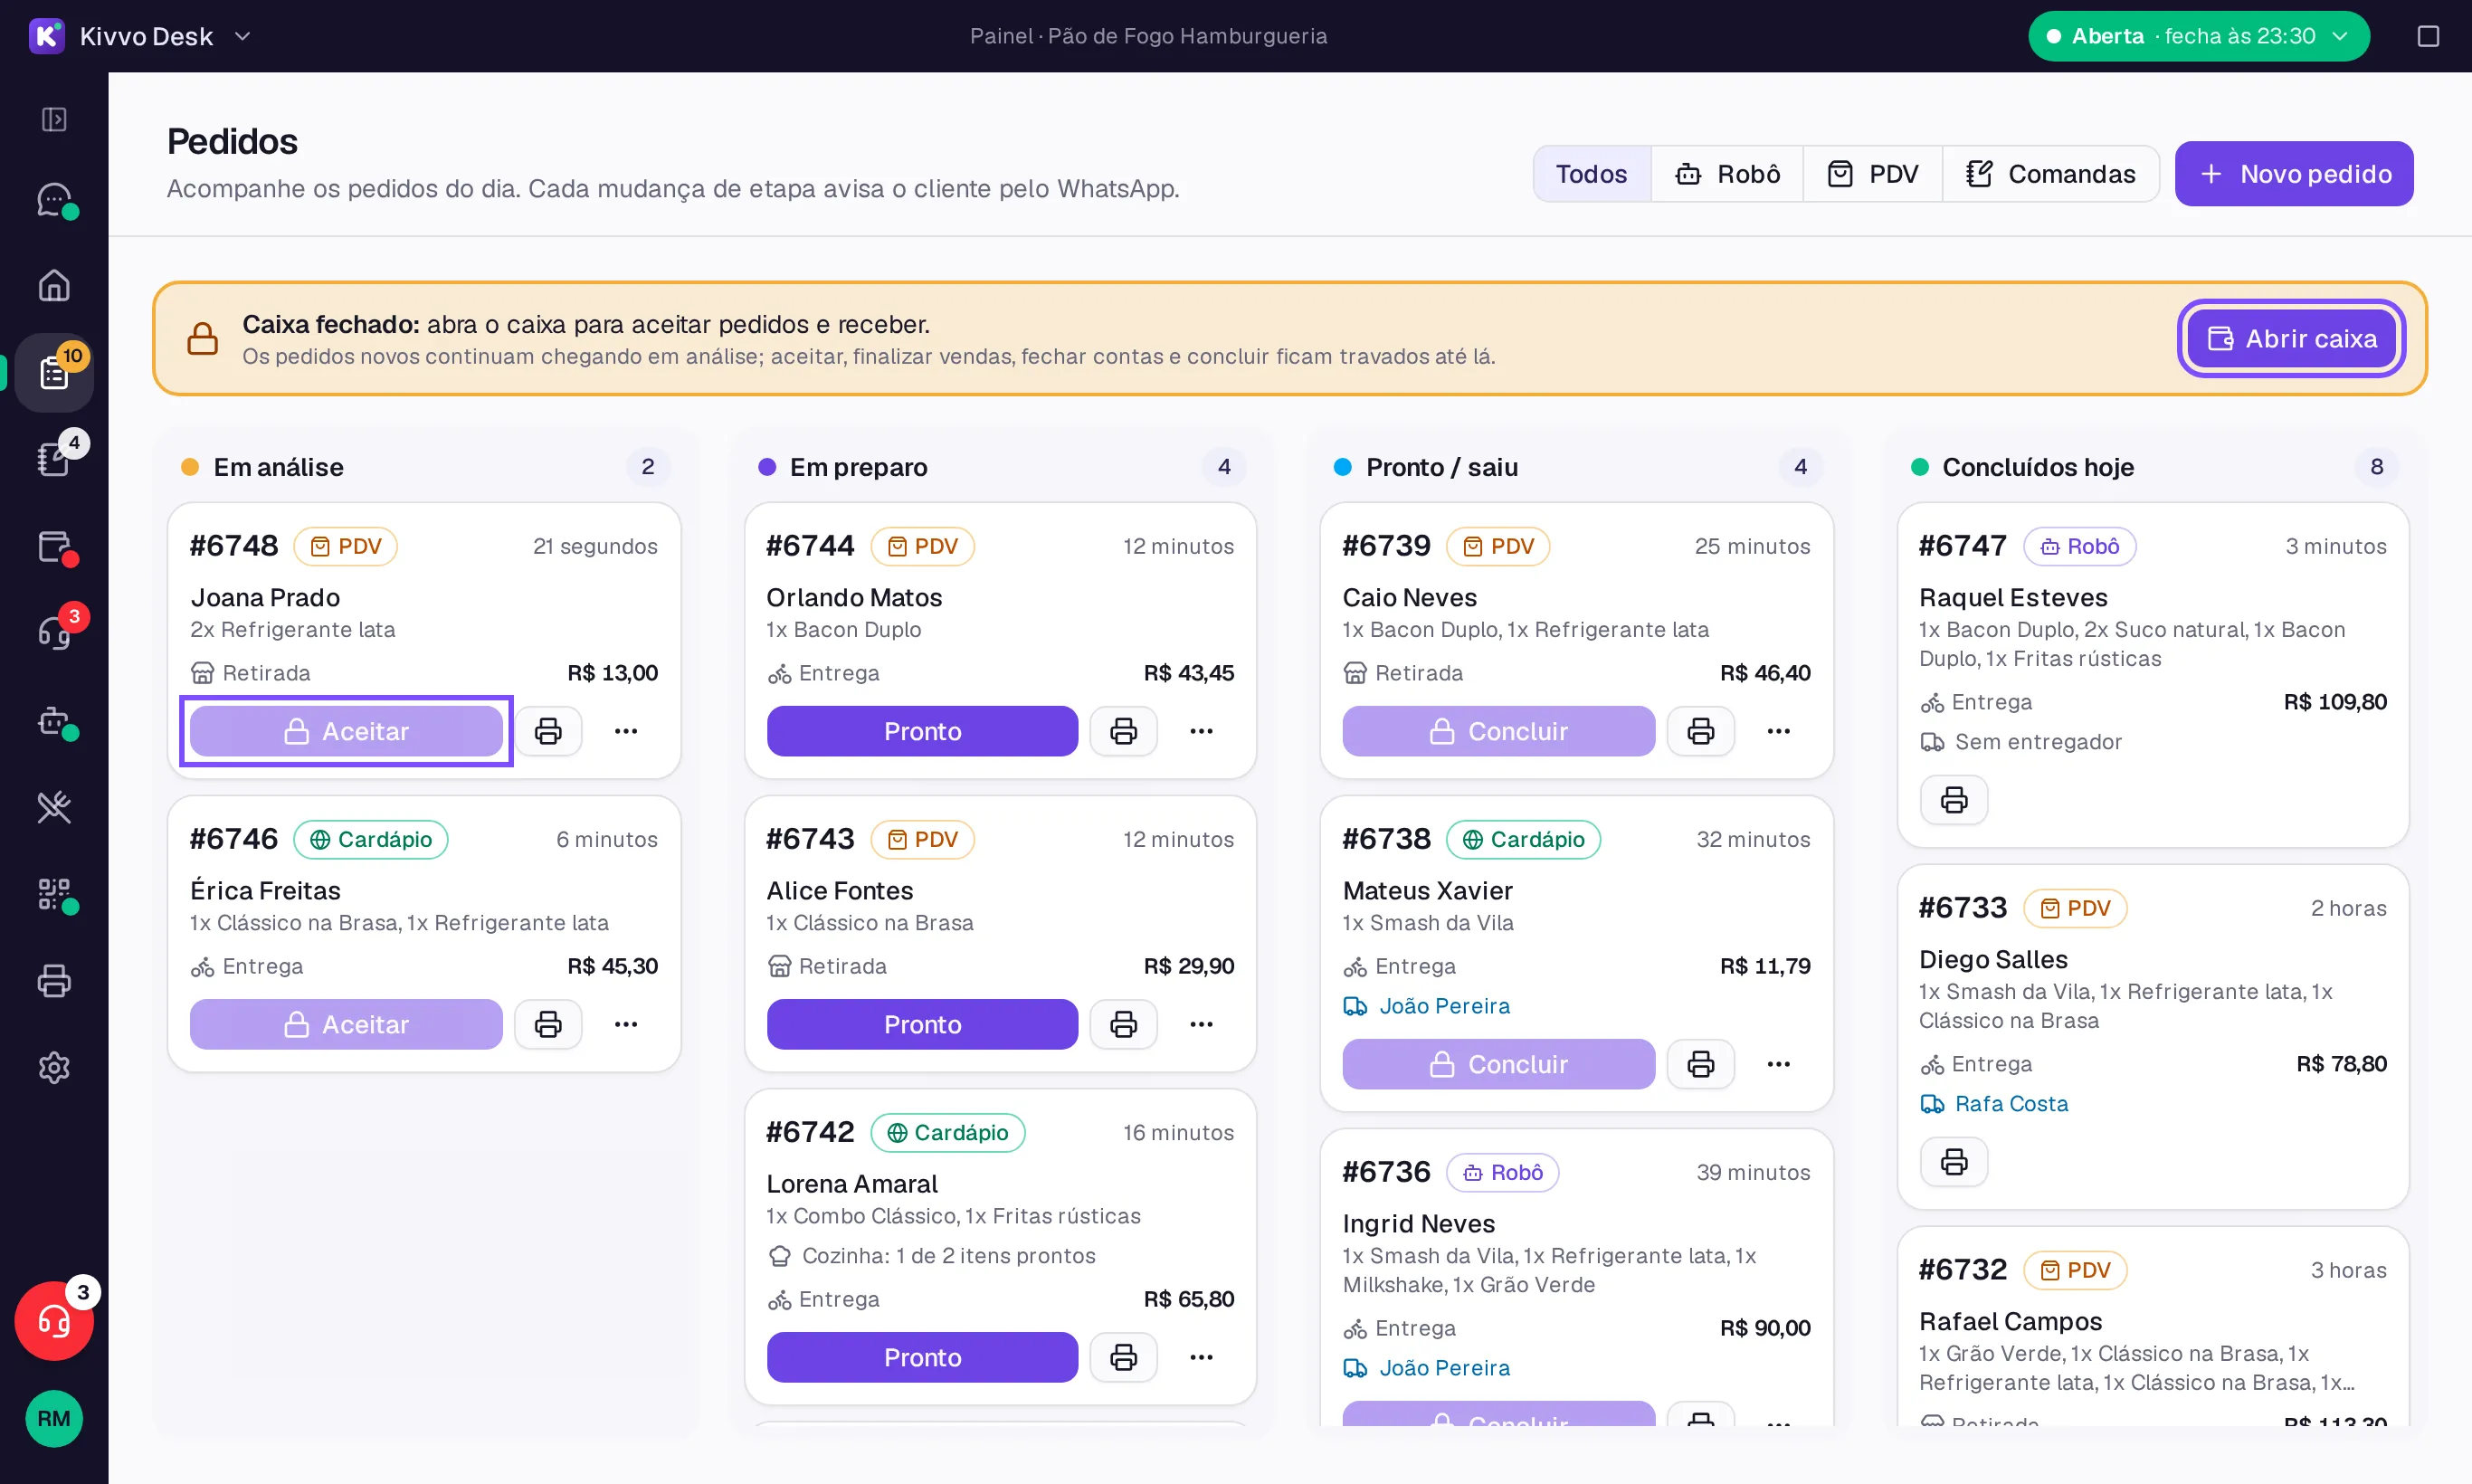Image resolution: width=2472 pixels, height=1484 pixels.
Task: Print order #6747 of Raquel Esteves
Action: coord(1954,800)
